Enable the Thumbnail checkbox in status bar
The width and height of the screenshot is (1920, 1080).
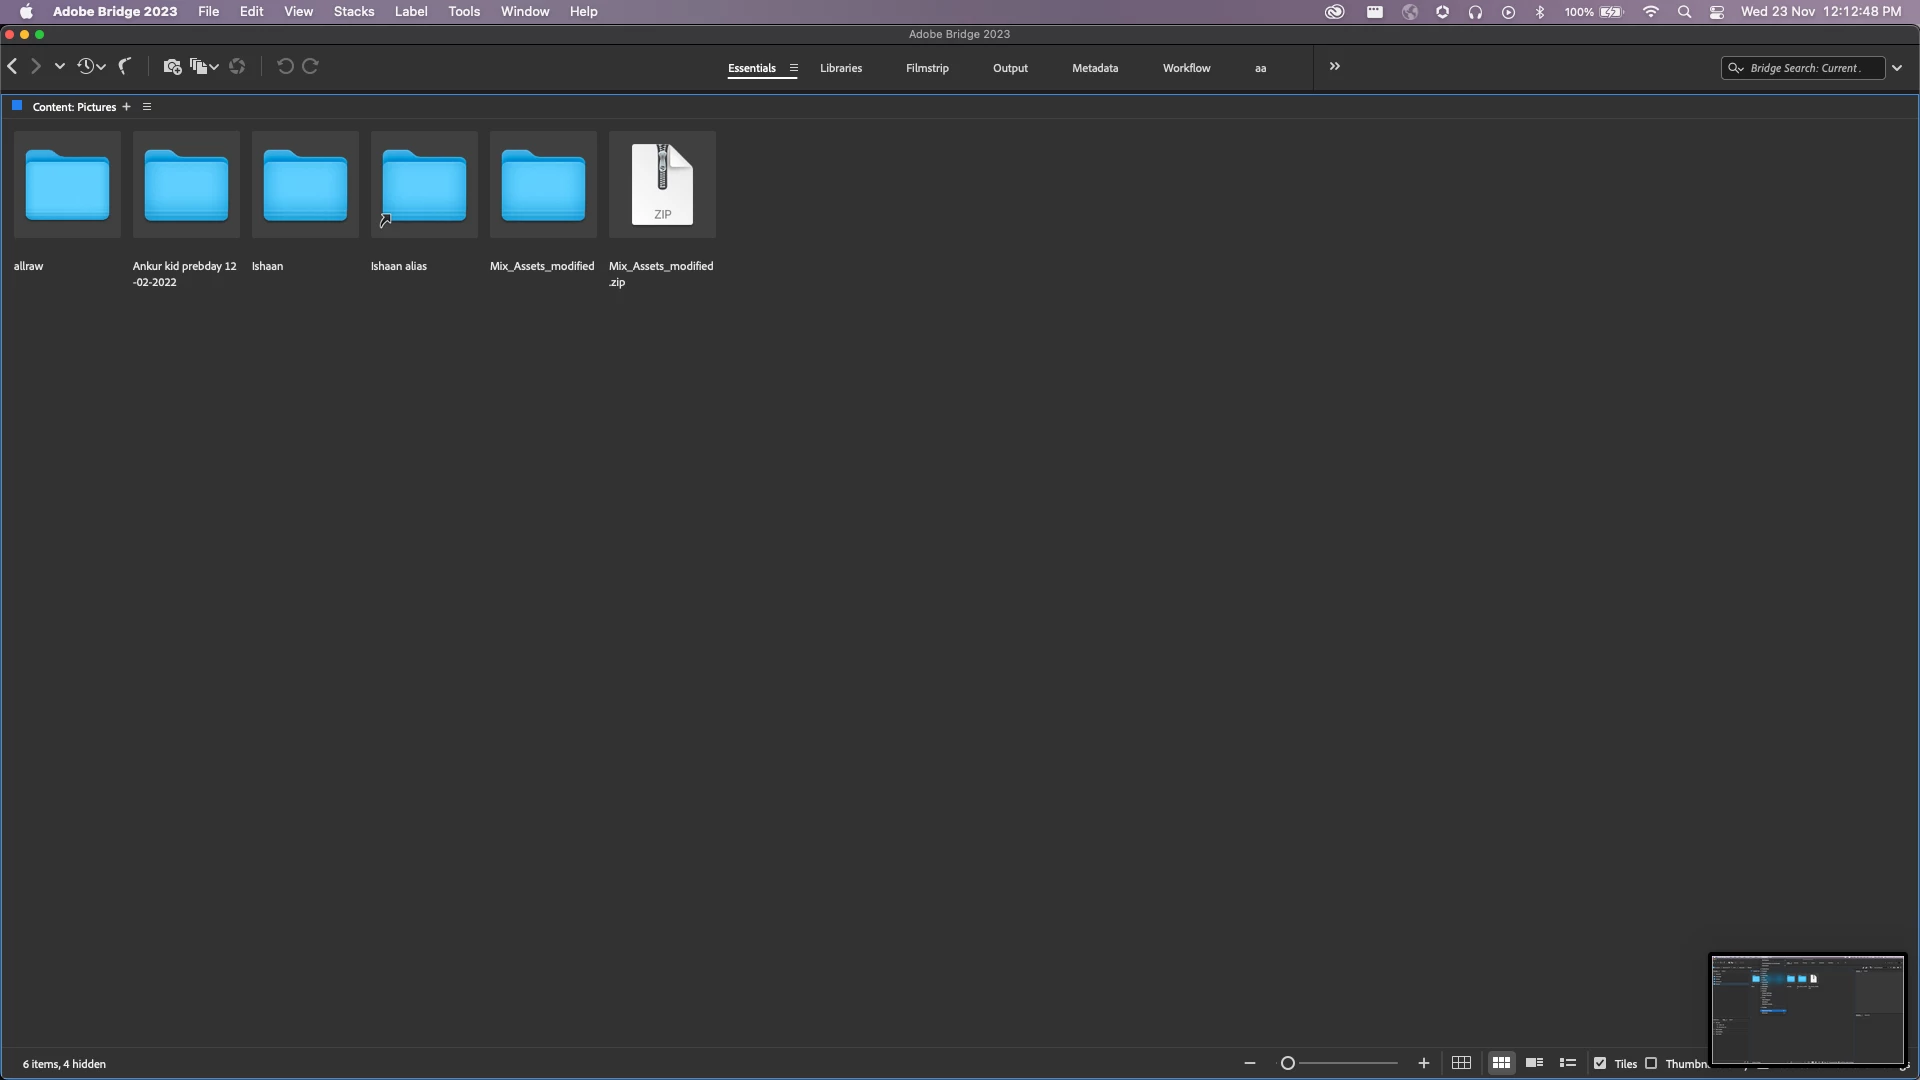(x=1651, y=1063)
